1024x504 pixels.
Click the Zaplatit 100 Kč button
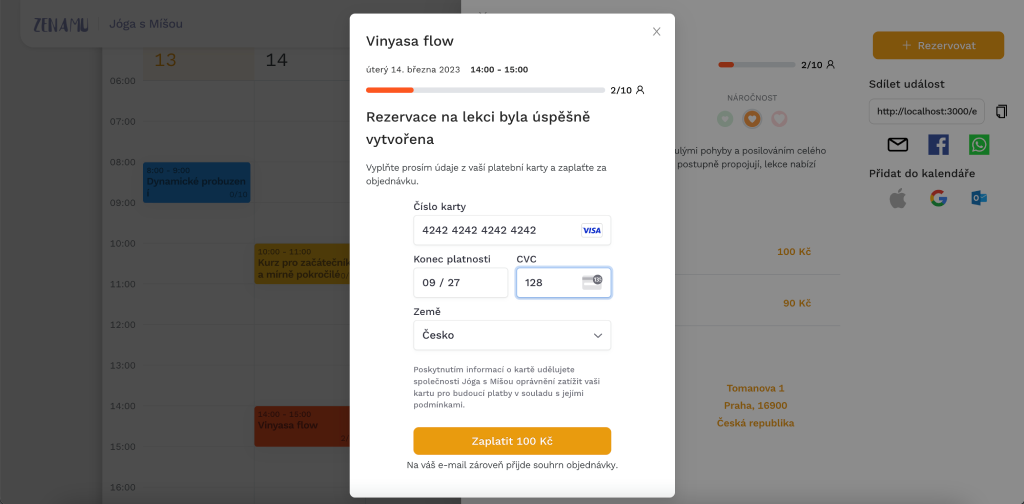coord(512,441)
